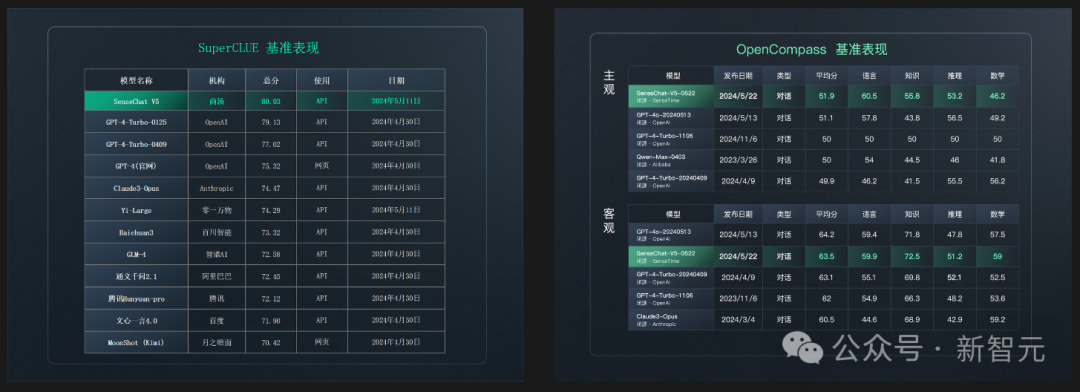1080x392 pixels.
Task: Click the 零一万物 organization cell
Action: pos(216,210)
